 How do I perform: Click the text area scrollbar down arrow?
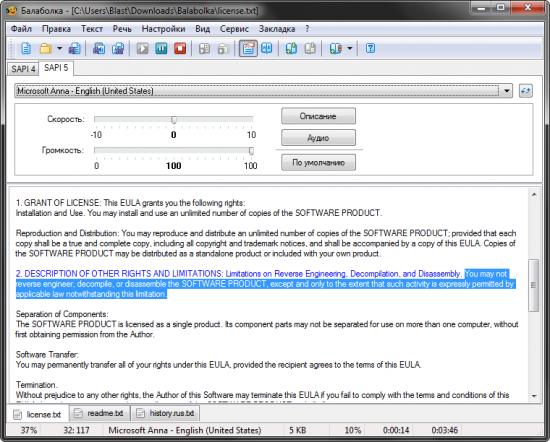tap(534, 396)
